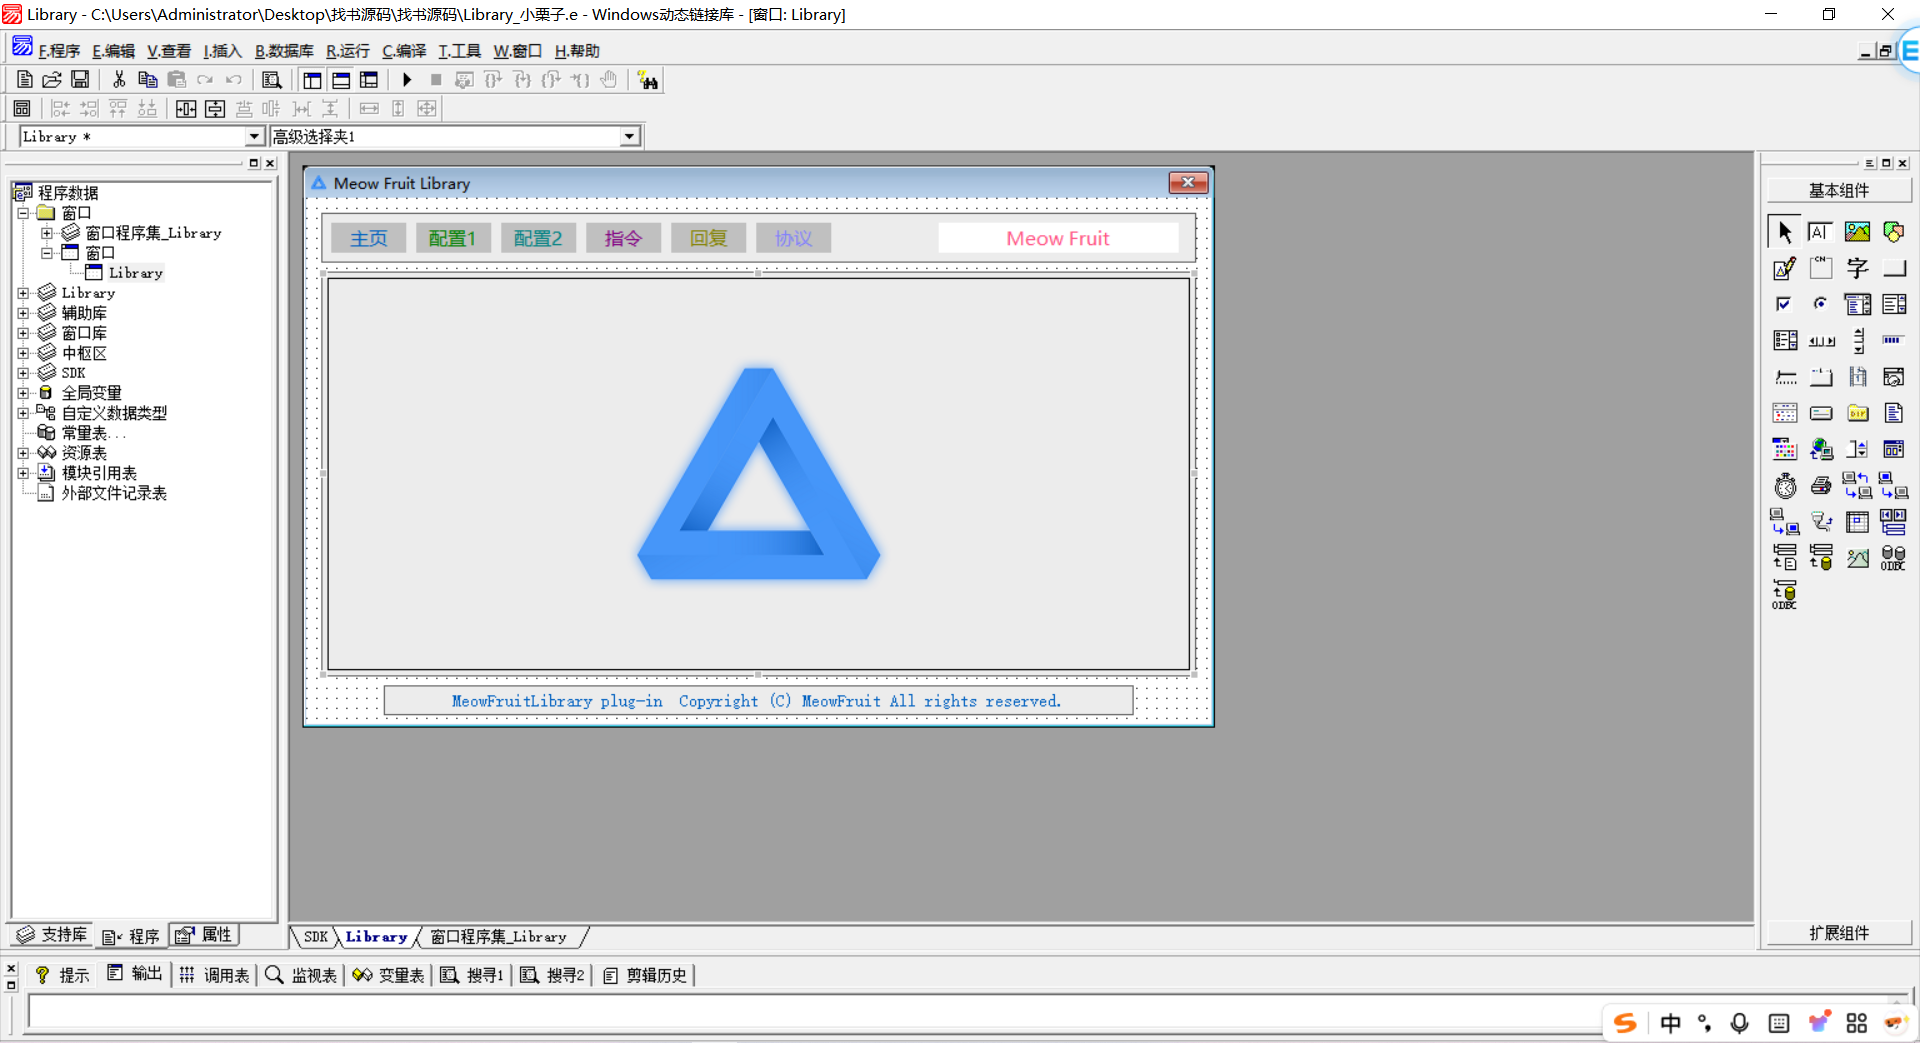Click the 扩展组件 button
Viewport: 1920px width, 1043px height.
point(1838,933)
